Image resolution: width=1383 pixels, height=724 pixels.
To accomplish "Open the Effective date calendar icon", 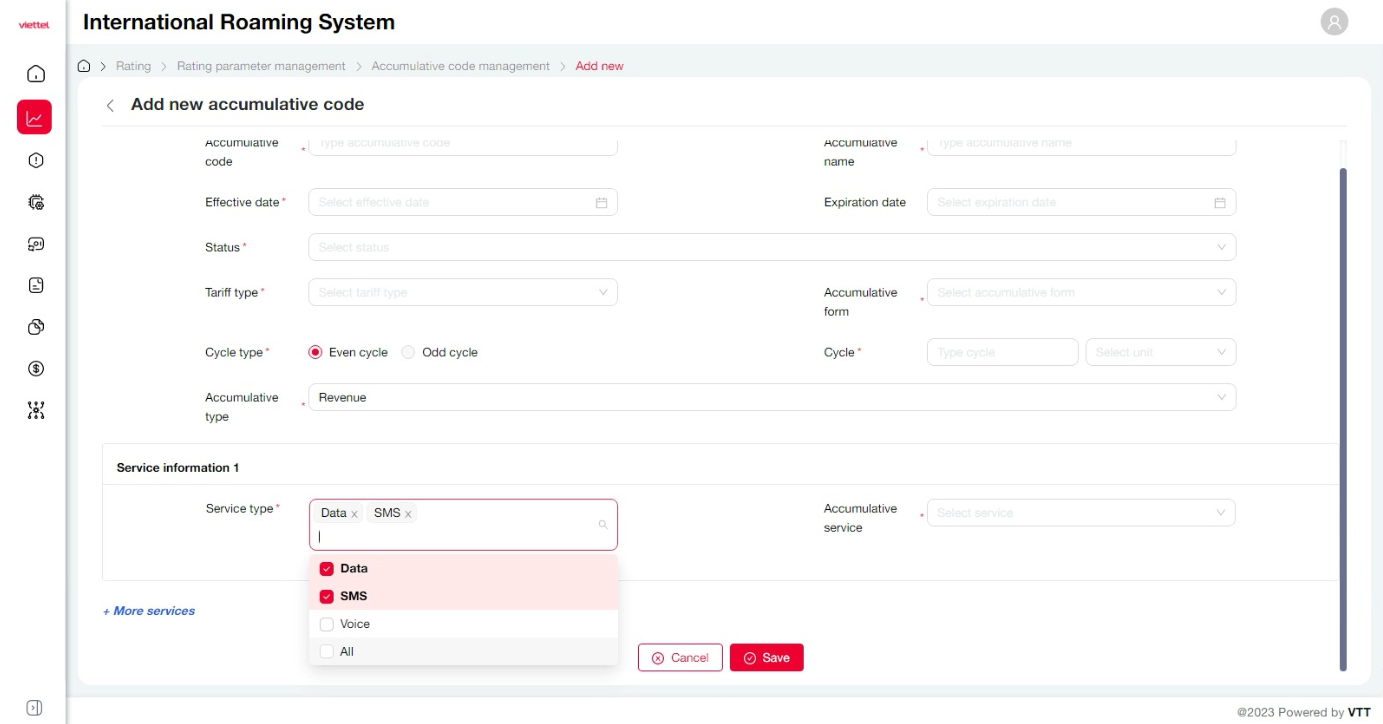I will click(x=601, y=203).
